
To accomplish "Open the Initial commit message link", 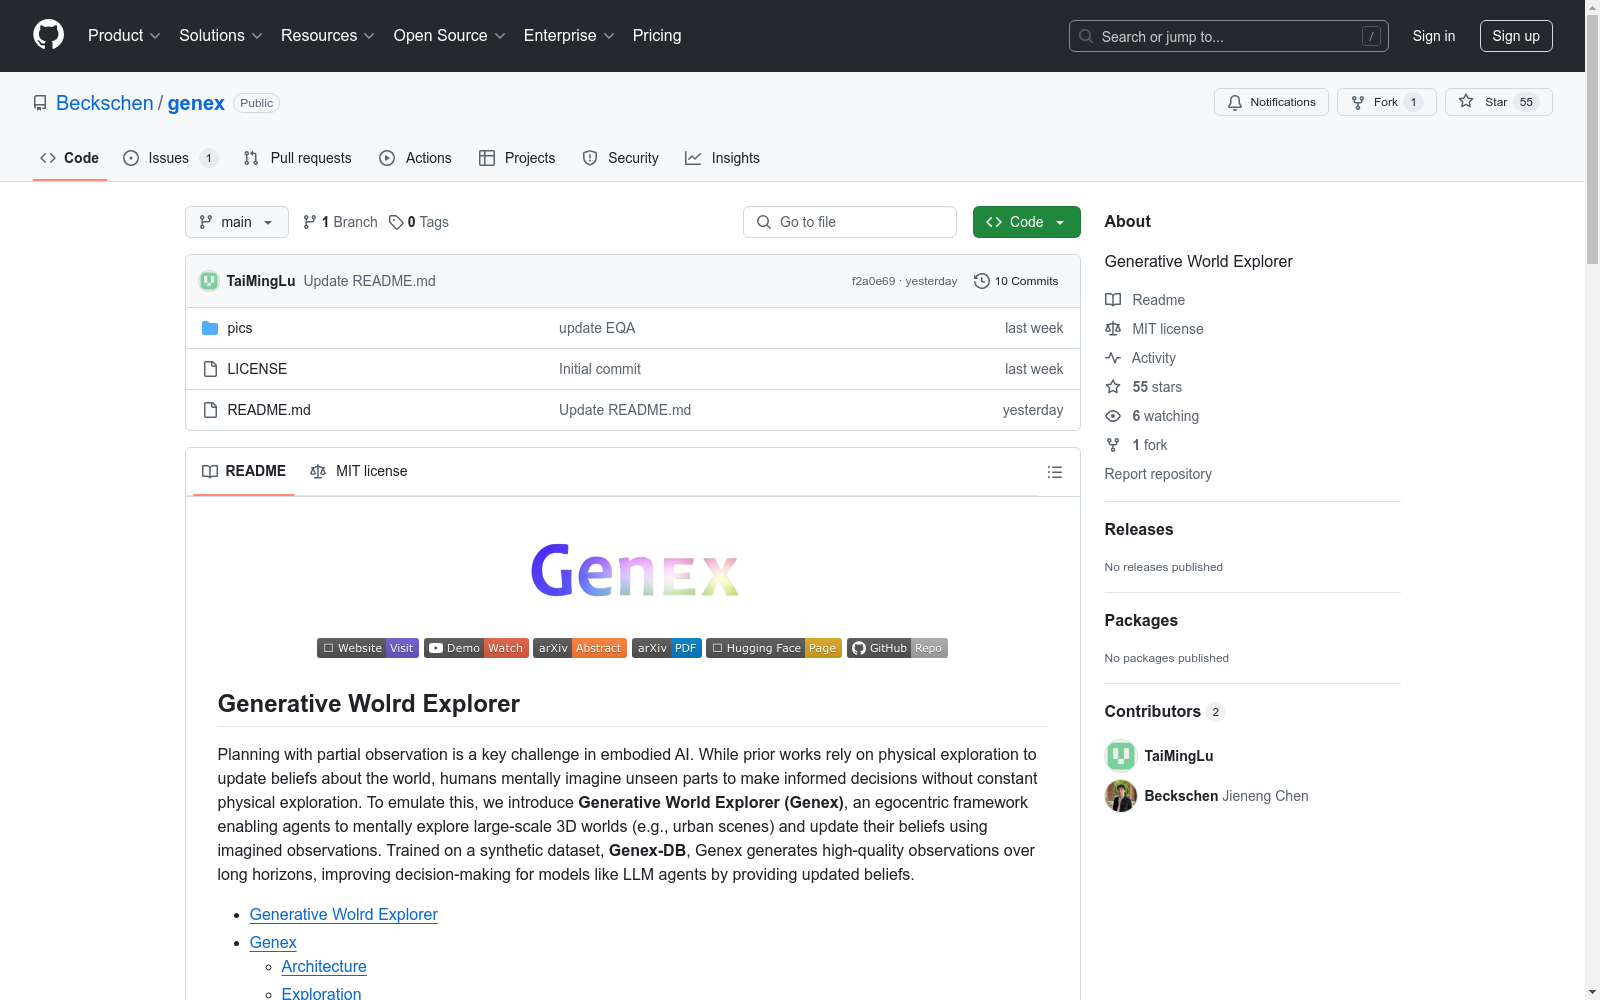I will coord(600,369).
